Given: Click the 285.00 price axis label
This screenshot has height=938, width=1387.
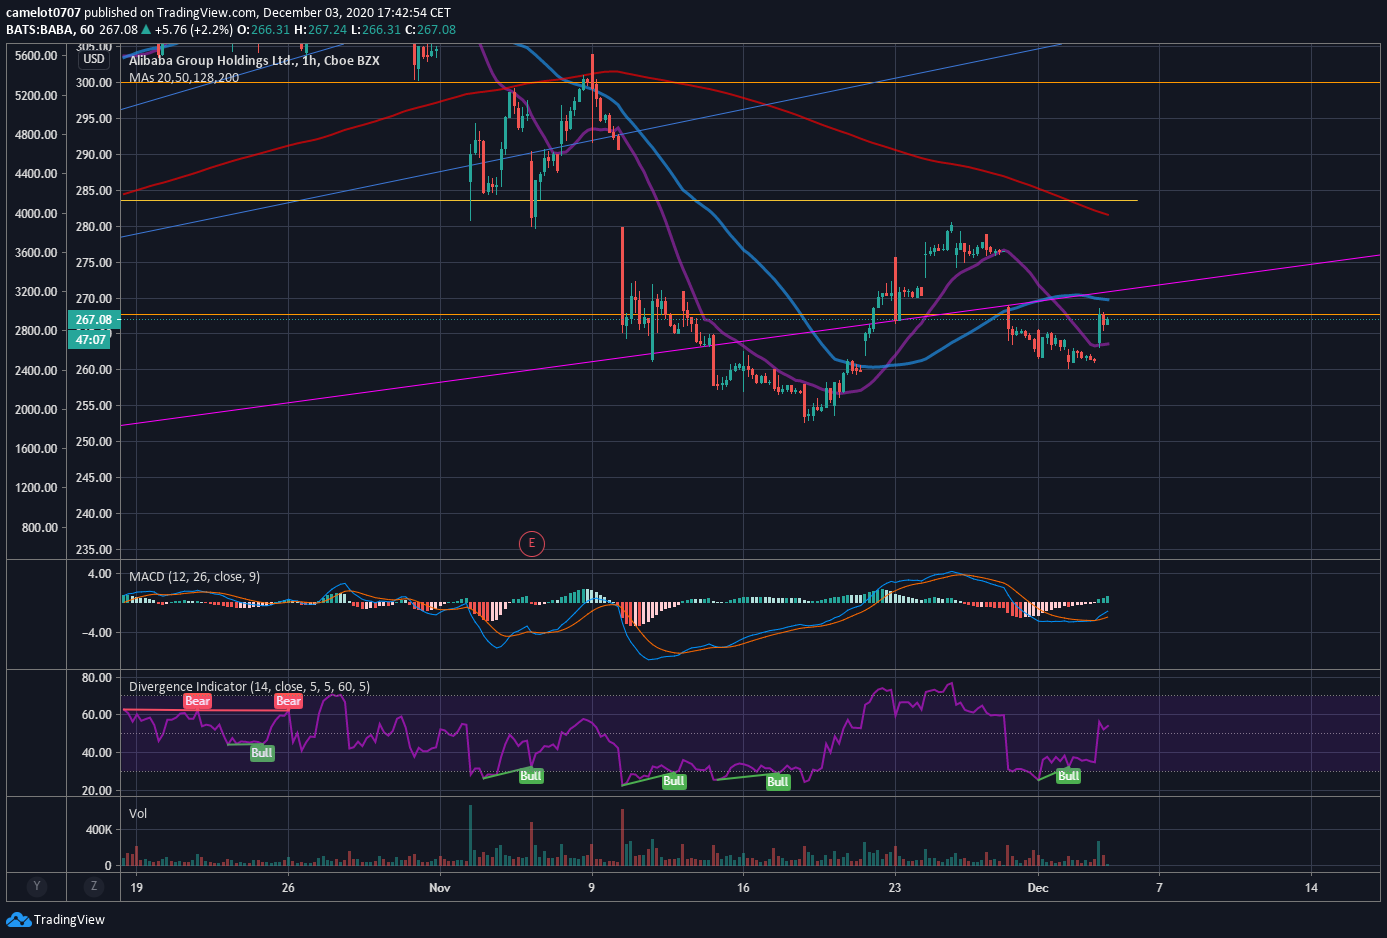Looking at the screenshot, I should 94,191.
